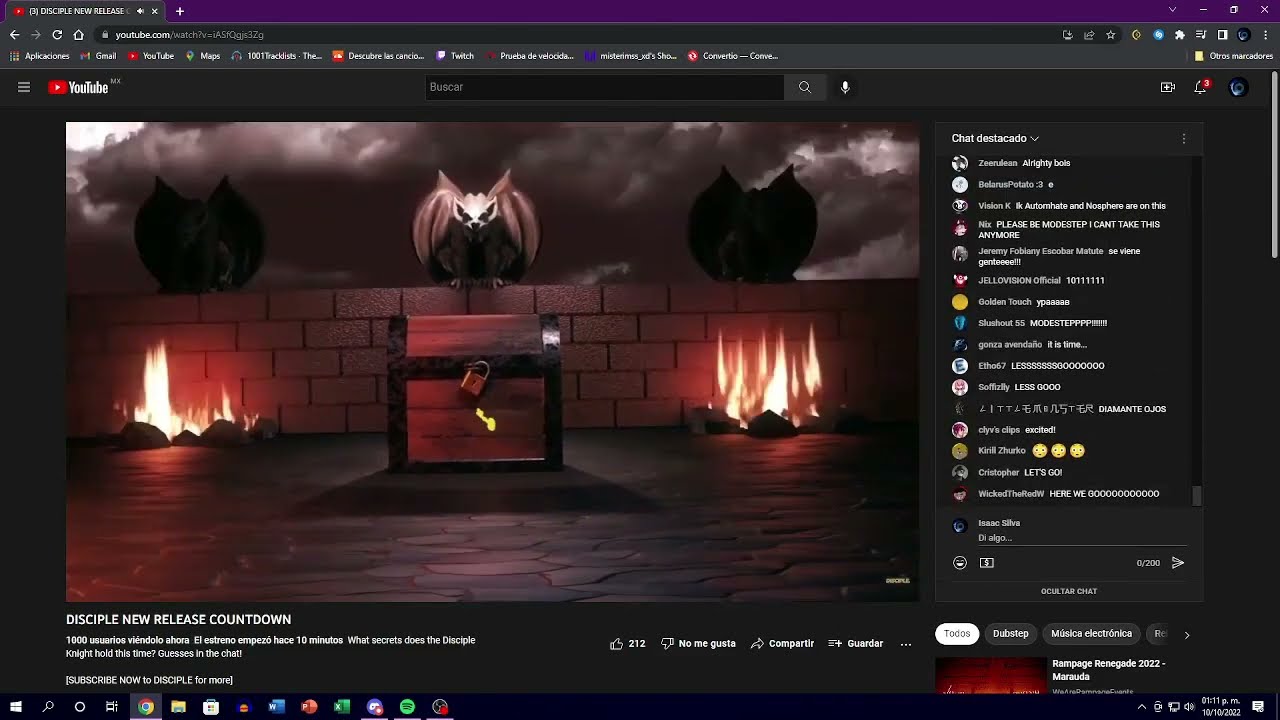The image size is (1280, 720).
Task: Open Word from the taskbar
Action: point(276,706)
